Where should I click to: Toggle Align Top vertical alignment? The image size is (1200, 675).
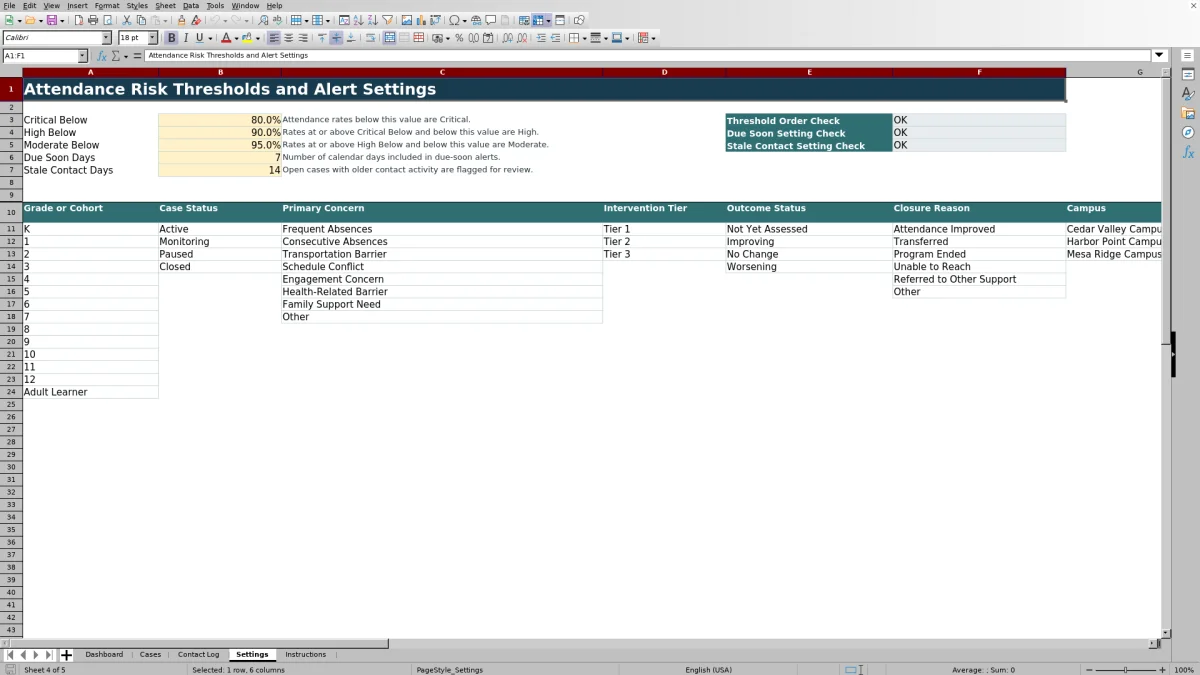(x=322, y=38)
